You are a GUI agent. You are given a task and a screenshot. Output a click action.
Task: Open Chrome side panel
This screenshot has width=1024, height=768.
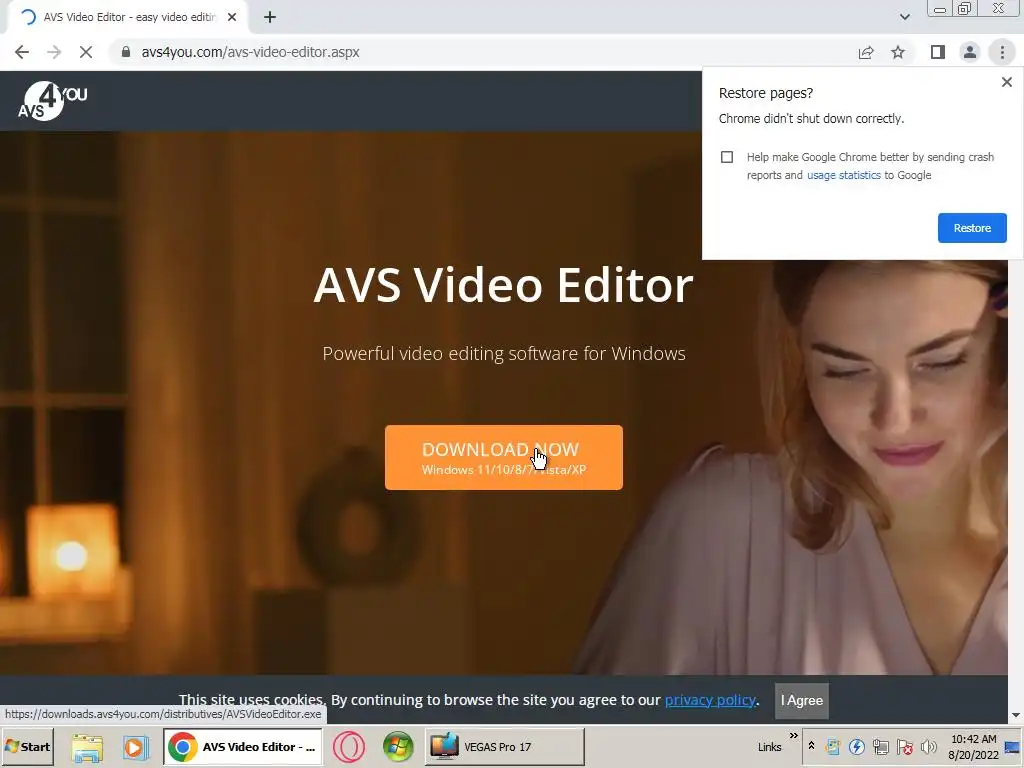938,52
